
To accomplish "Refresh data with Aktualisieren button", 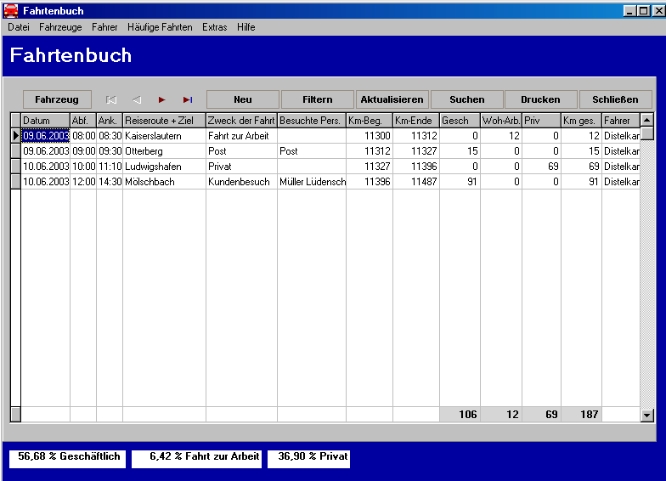I will pyautogui.click(x=392, y=100).
